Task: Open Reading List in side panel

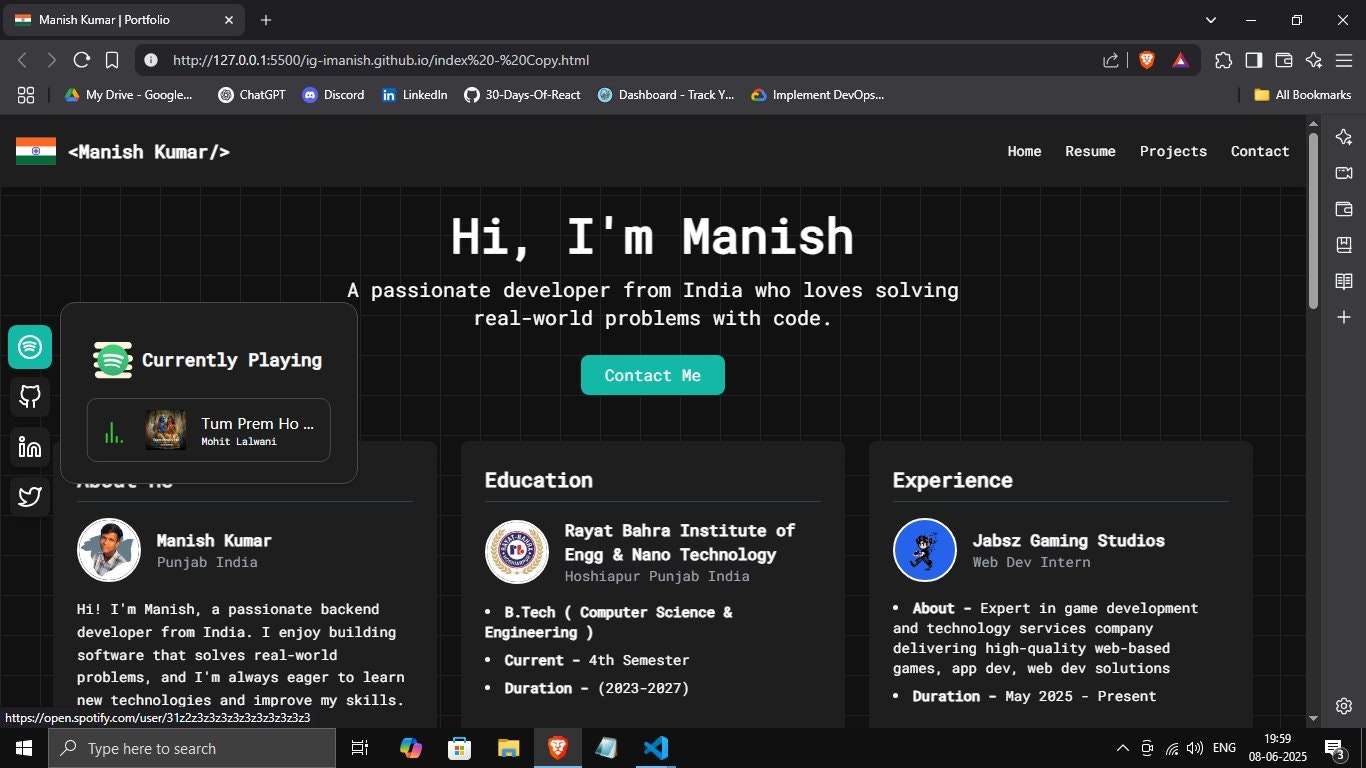Action: [1344, 281]
